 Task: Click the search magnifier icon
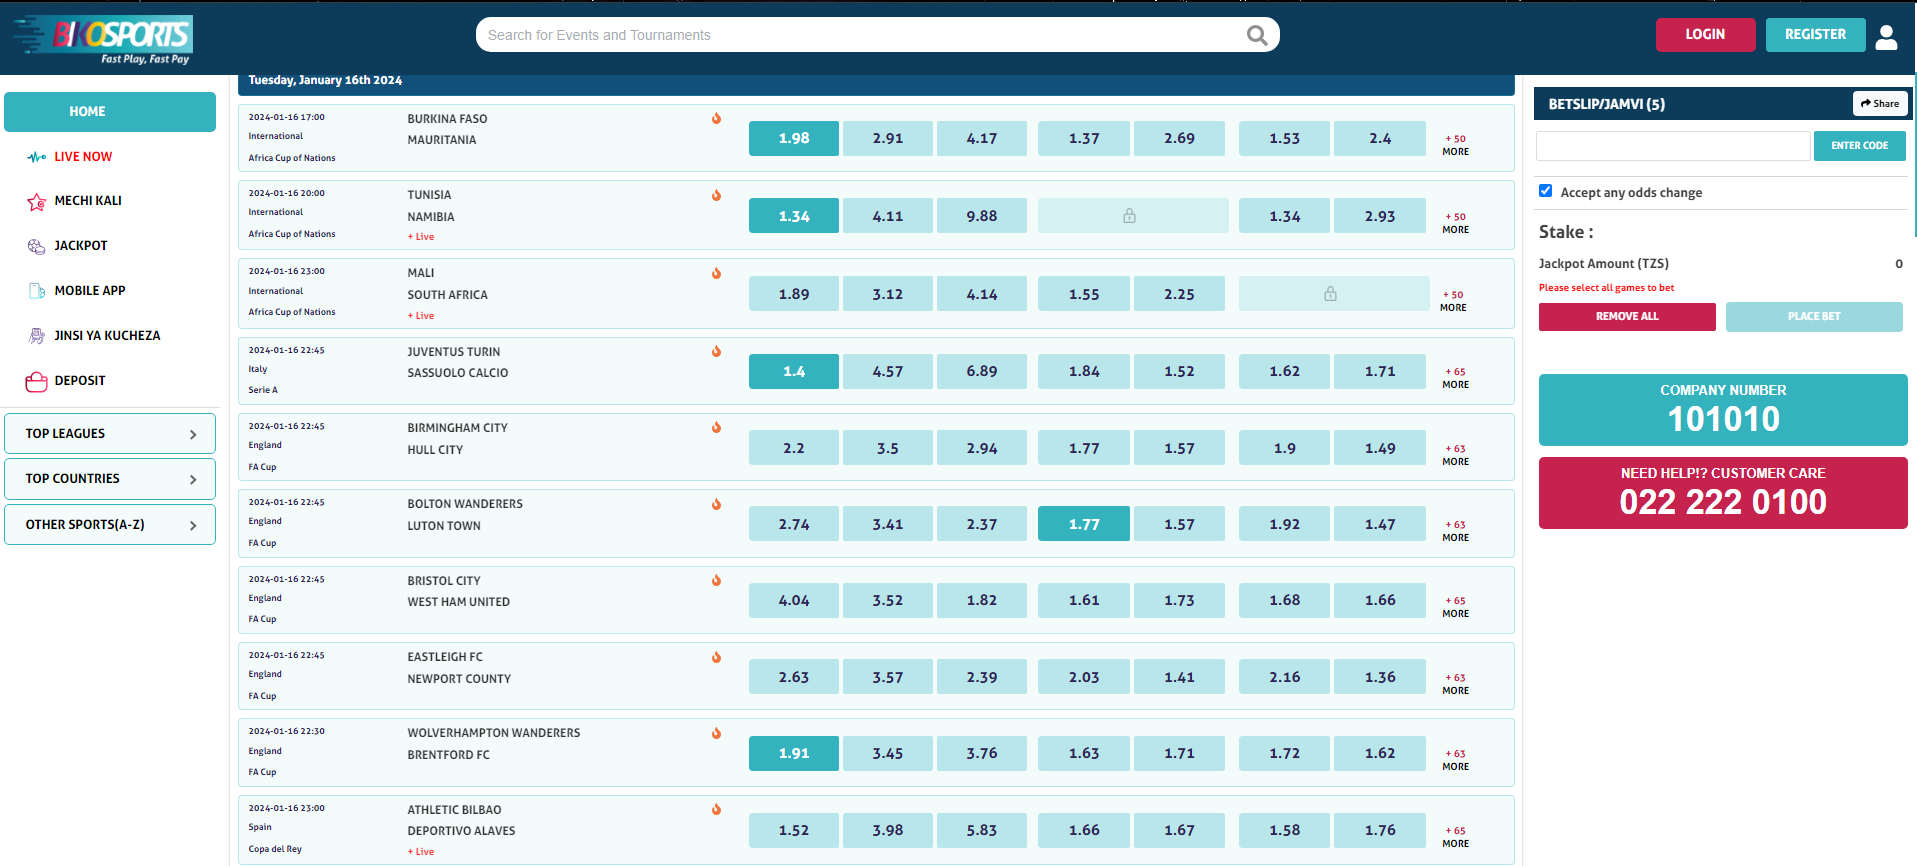click(1257, 35)
